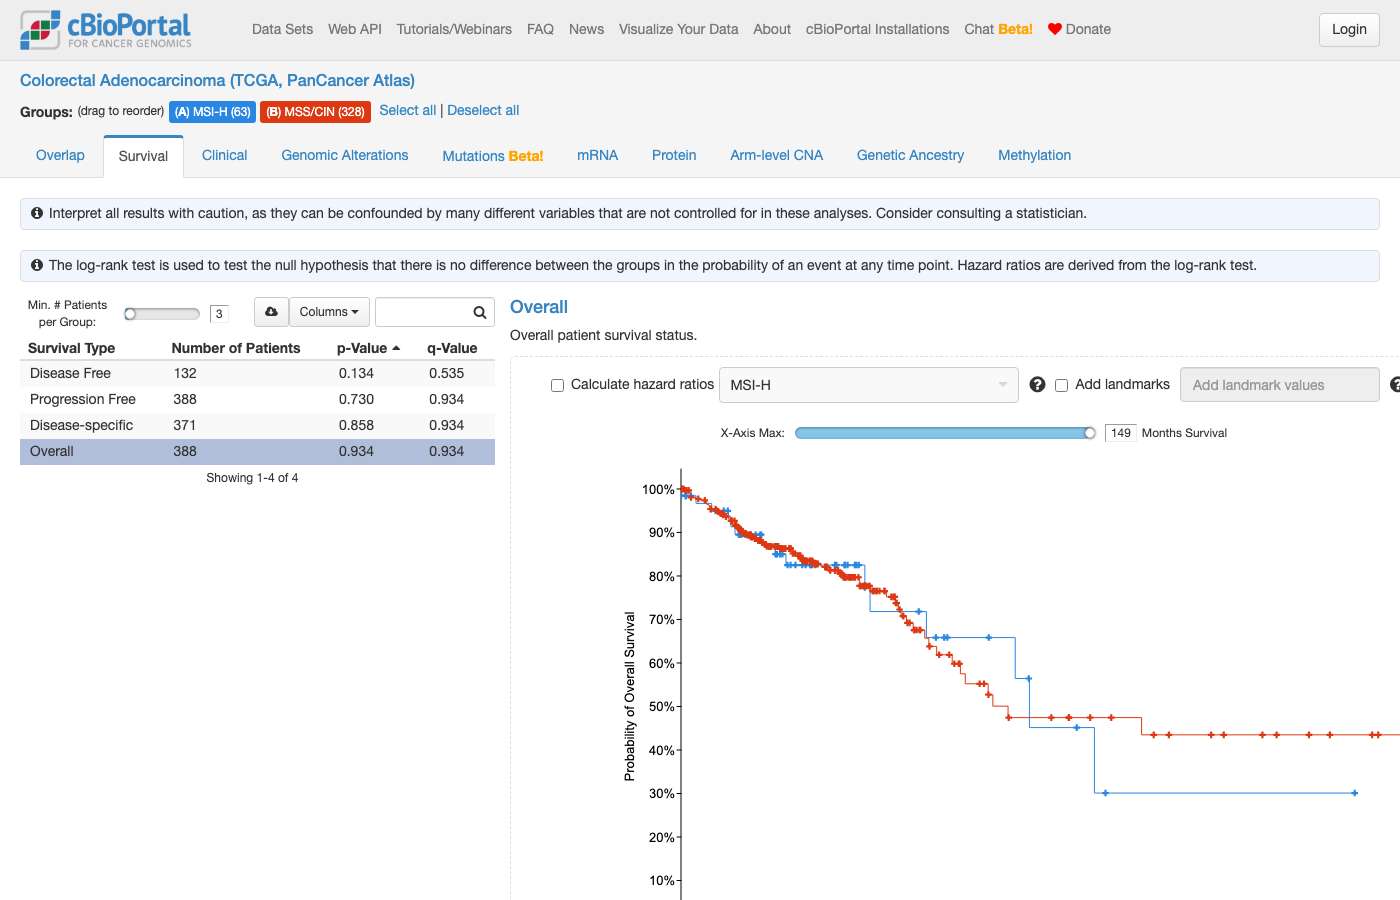
Task: Click the cBioPortal logo
Action: 106,30
